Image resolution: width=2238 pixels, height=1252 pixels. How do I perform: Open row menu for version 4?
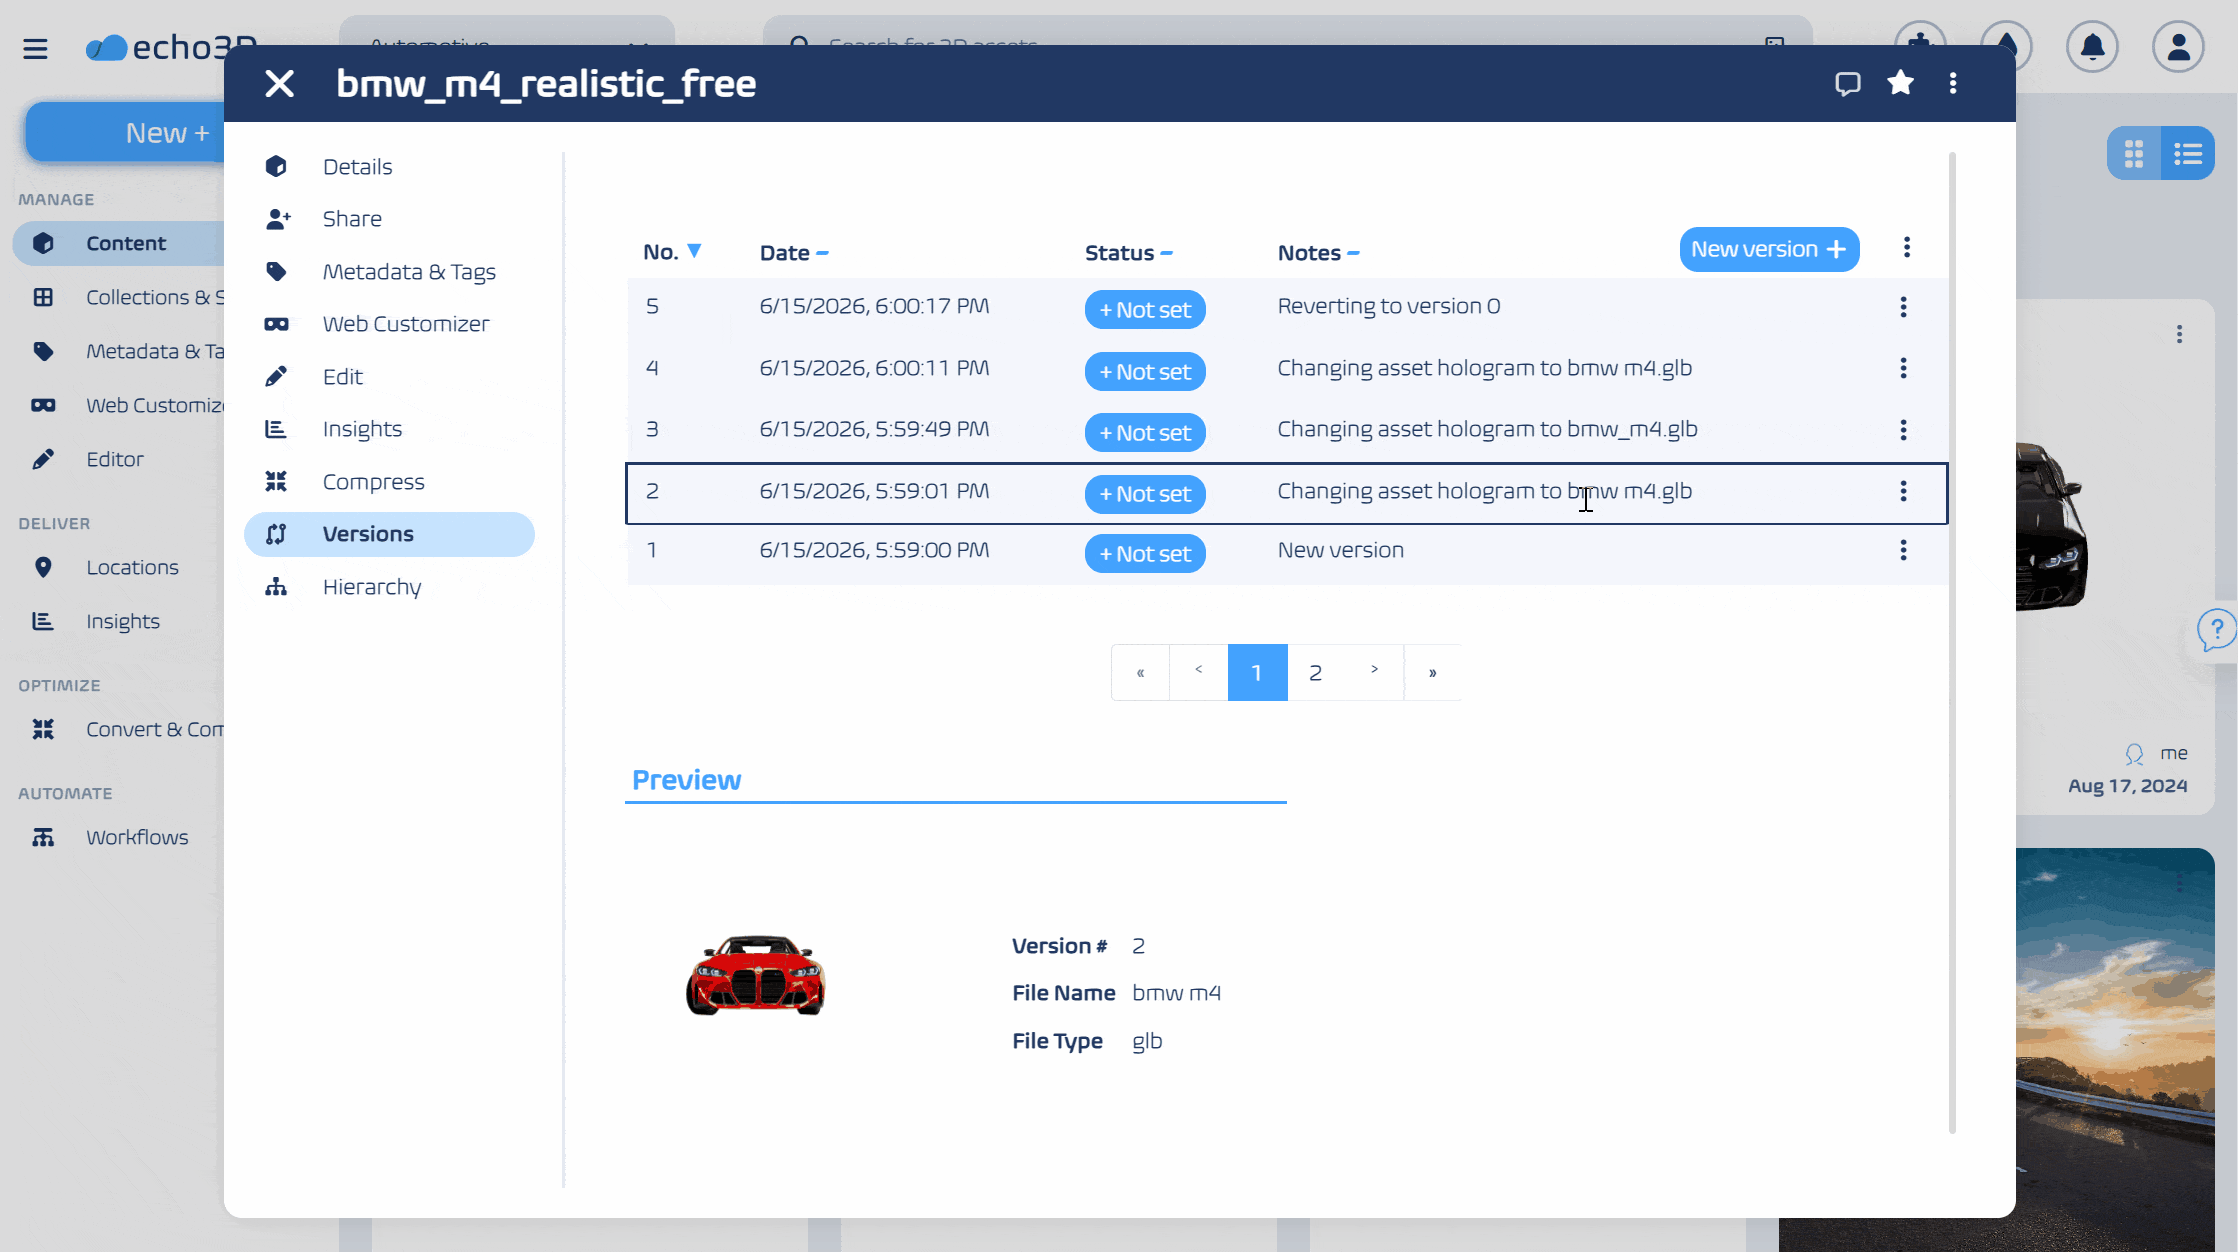[x=1903, y=368]
